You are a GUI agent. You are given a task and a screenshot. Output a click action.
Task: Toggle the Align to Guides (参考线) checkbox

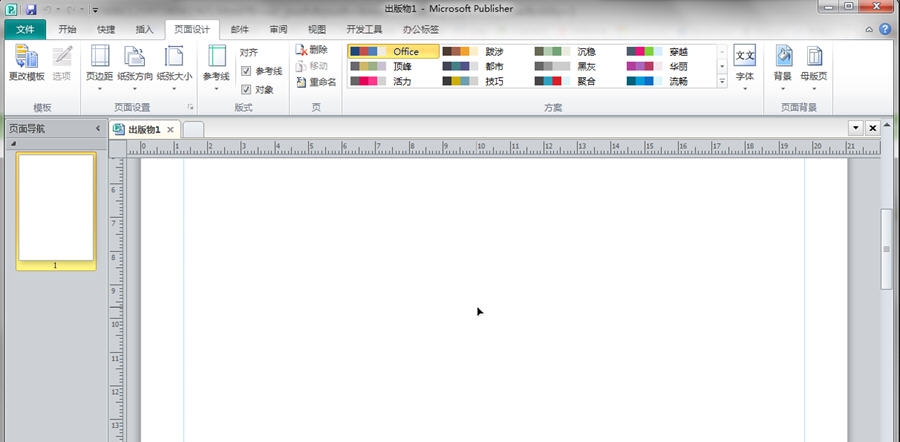coord(246,71)
